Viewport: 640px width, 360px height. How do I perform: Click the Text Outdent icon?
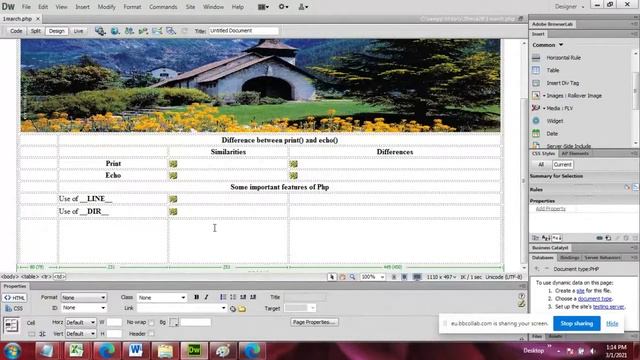[243, 297]
